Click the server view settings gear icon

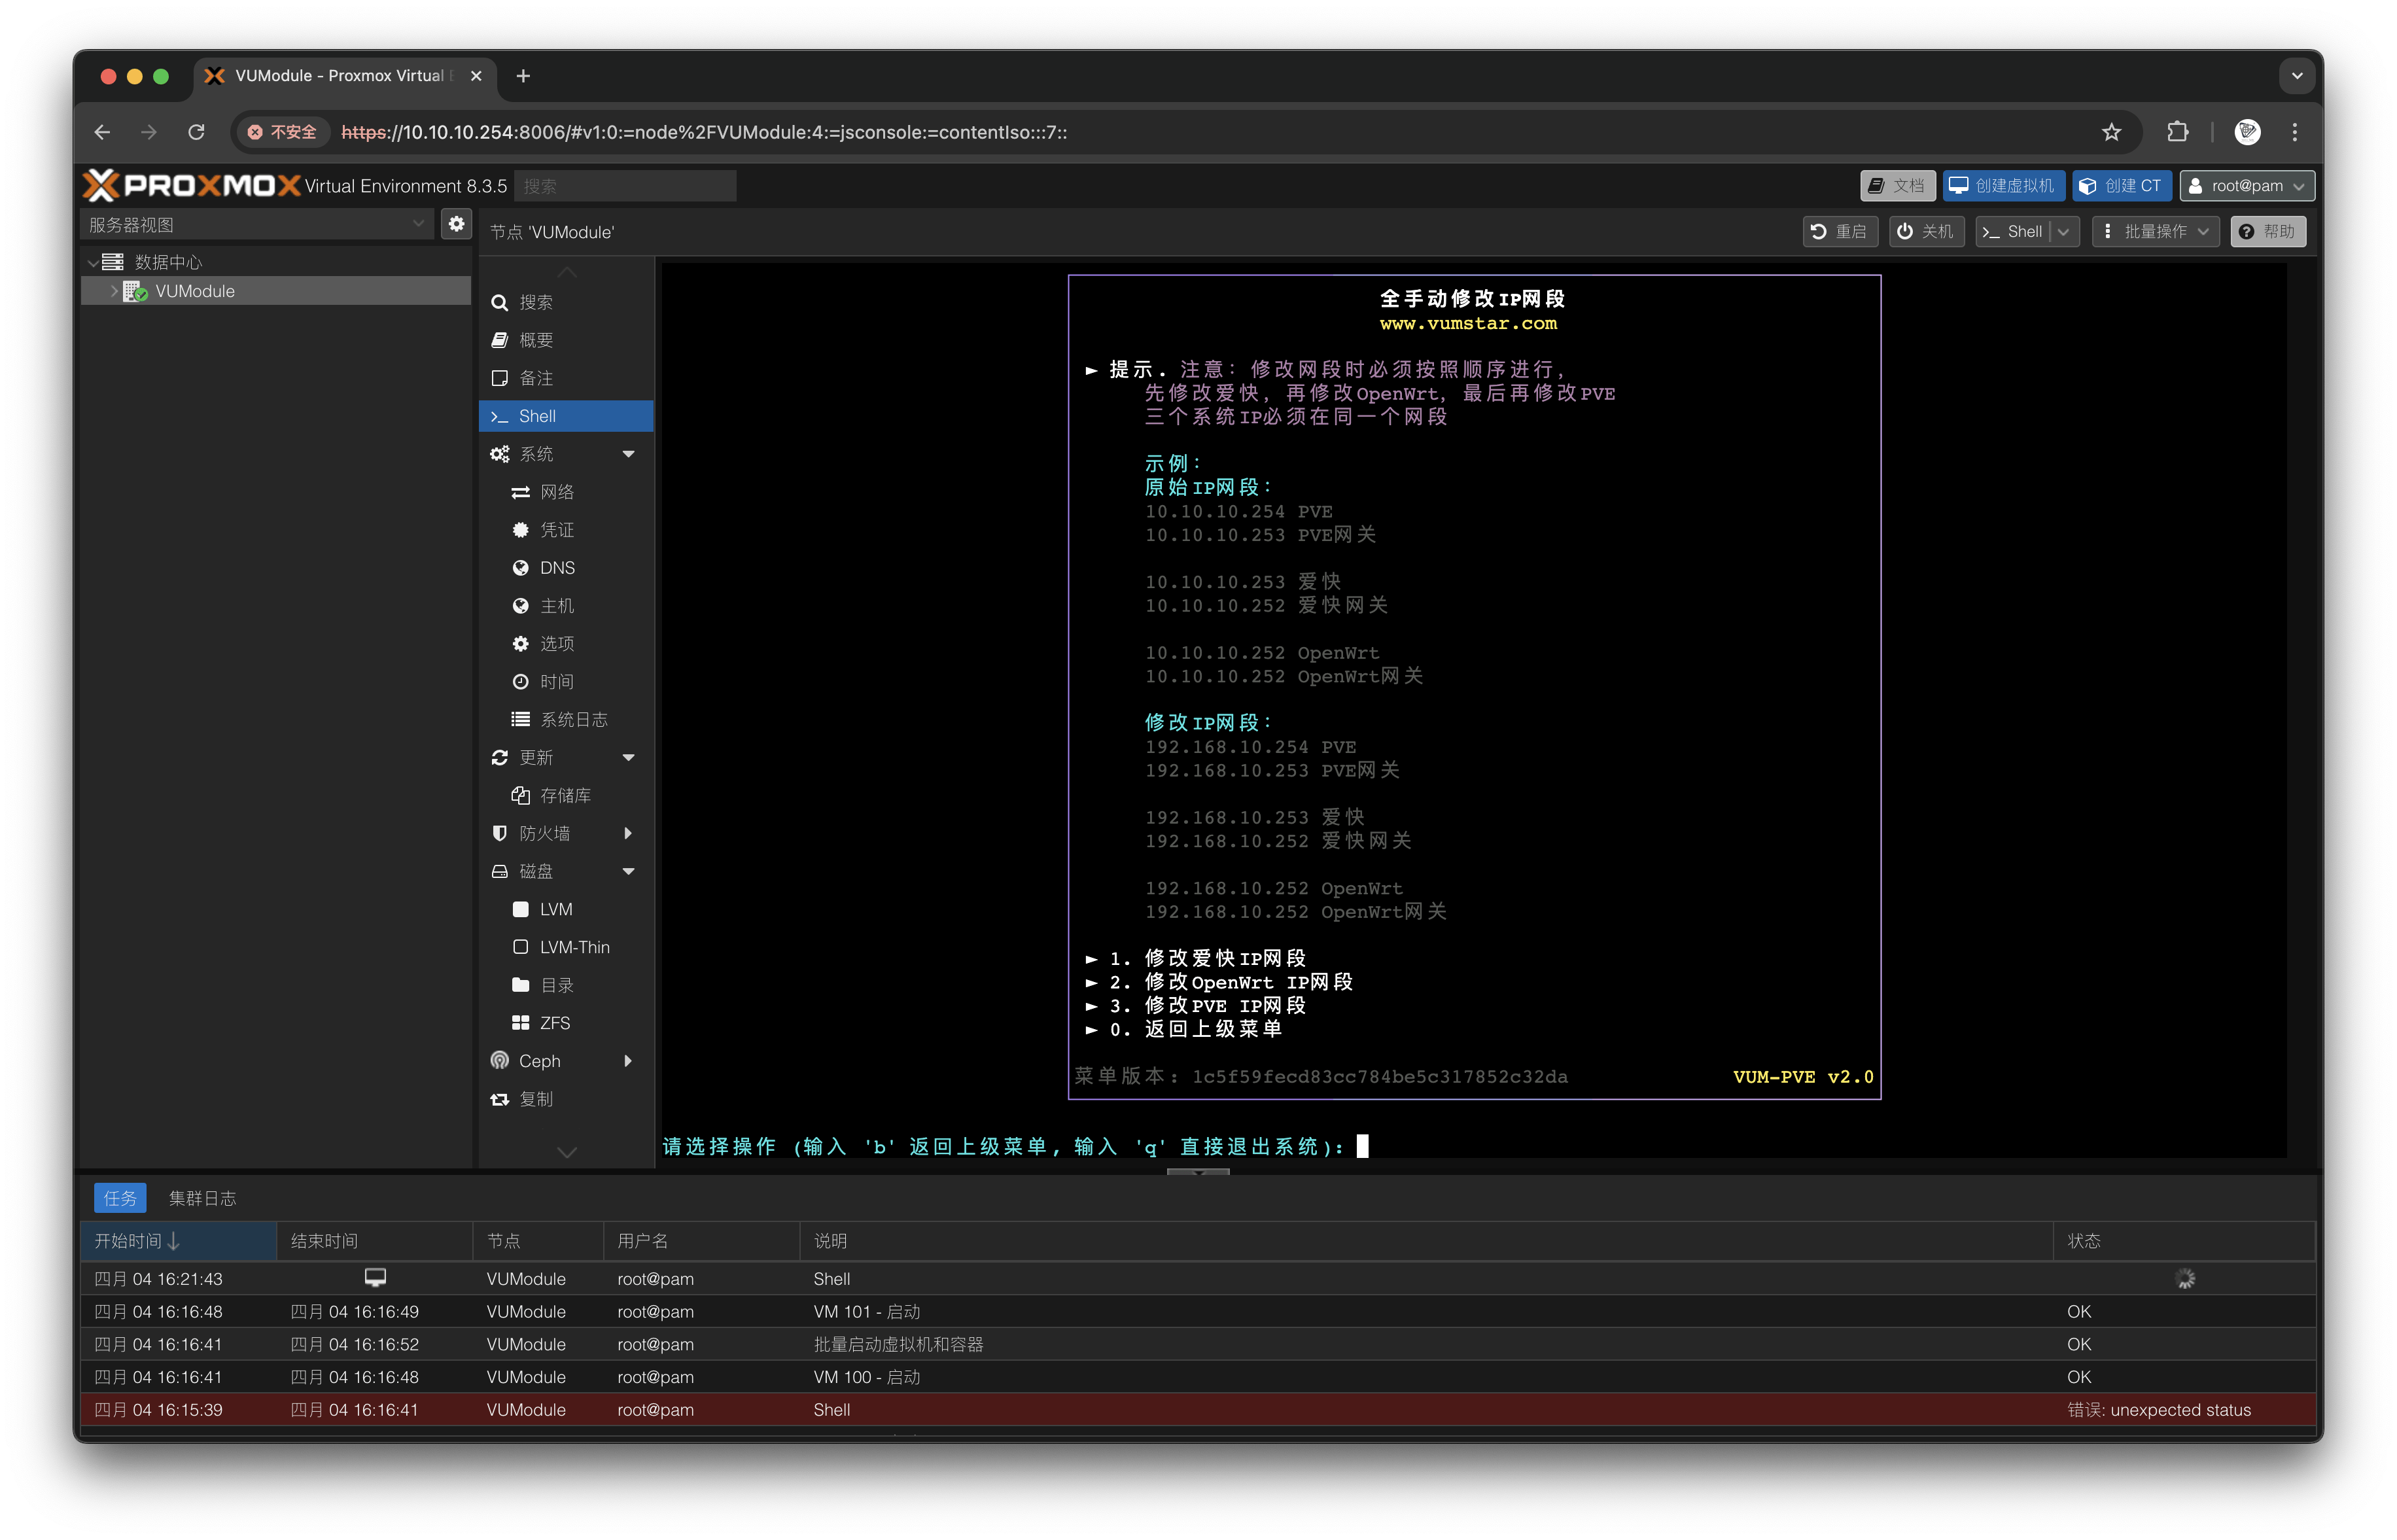456,224
